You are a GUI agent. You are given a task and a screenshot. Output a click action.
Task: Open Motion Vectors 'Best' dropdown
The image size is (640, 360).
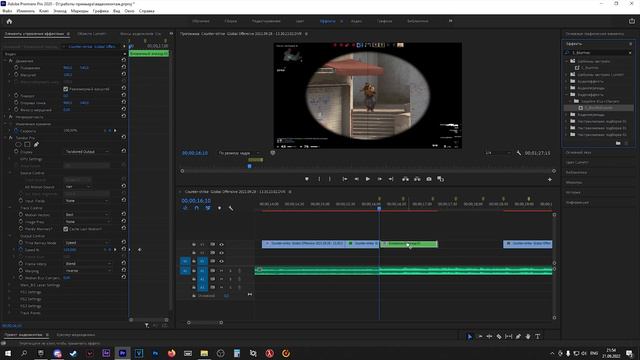(87, 215)
